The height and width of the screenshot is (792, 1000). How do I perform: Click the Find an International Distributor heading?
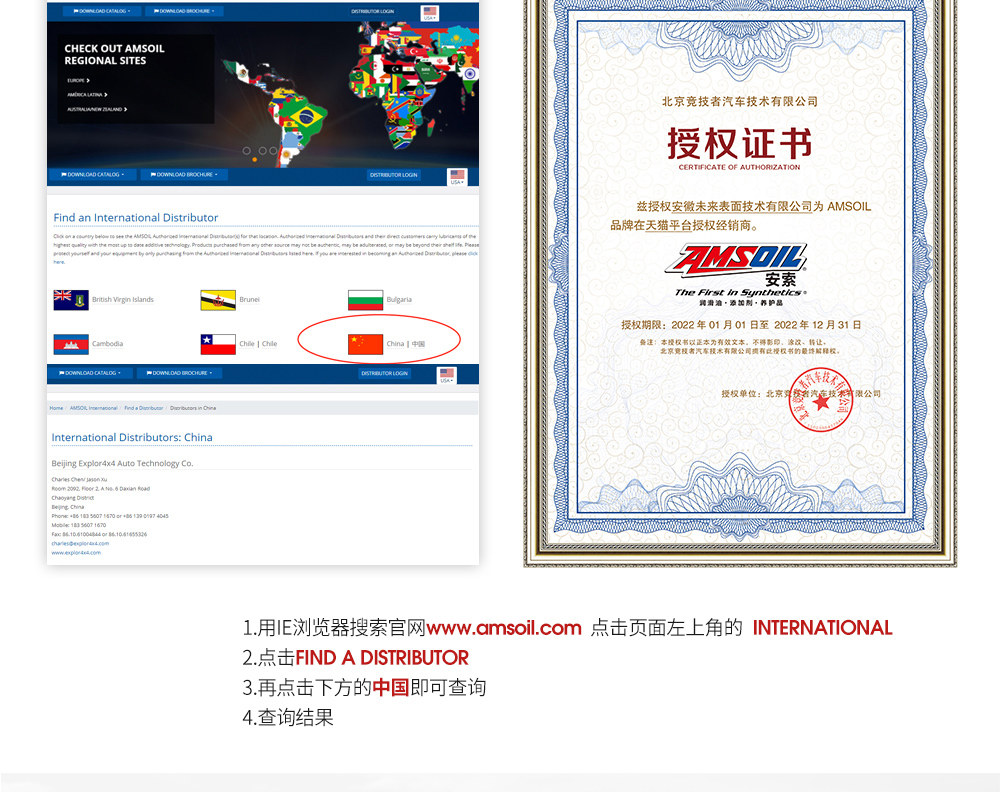136,217
